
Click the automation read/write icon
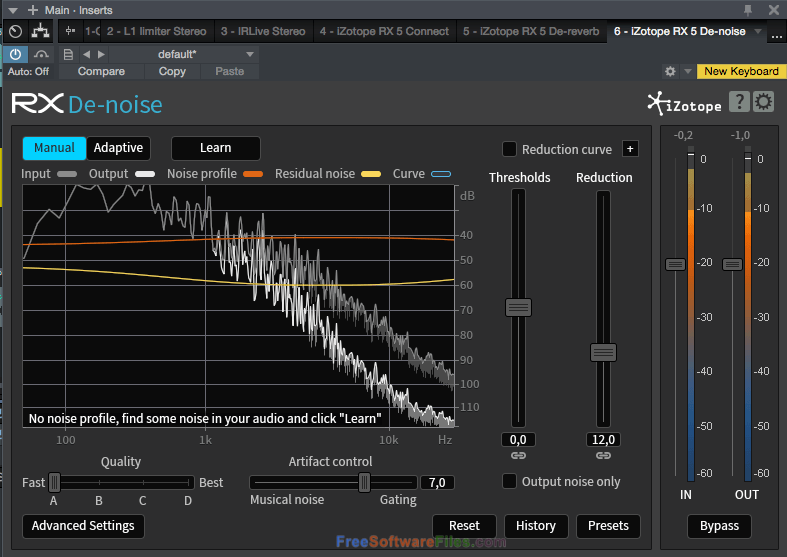[41, 54]
